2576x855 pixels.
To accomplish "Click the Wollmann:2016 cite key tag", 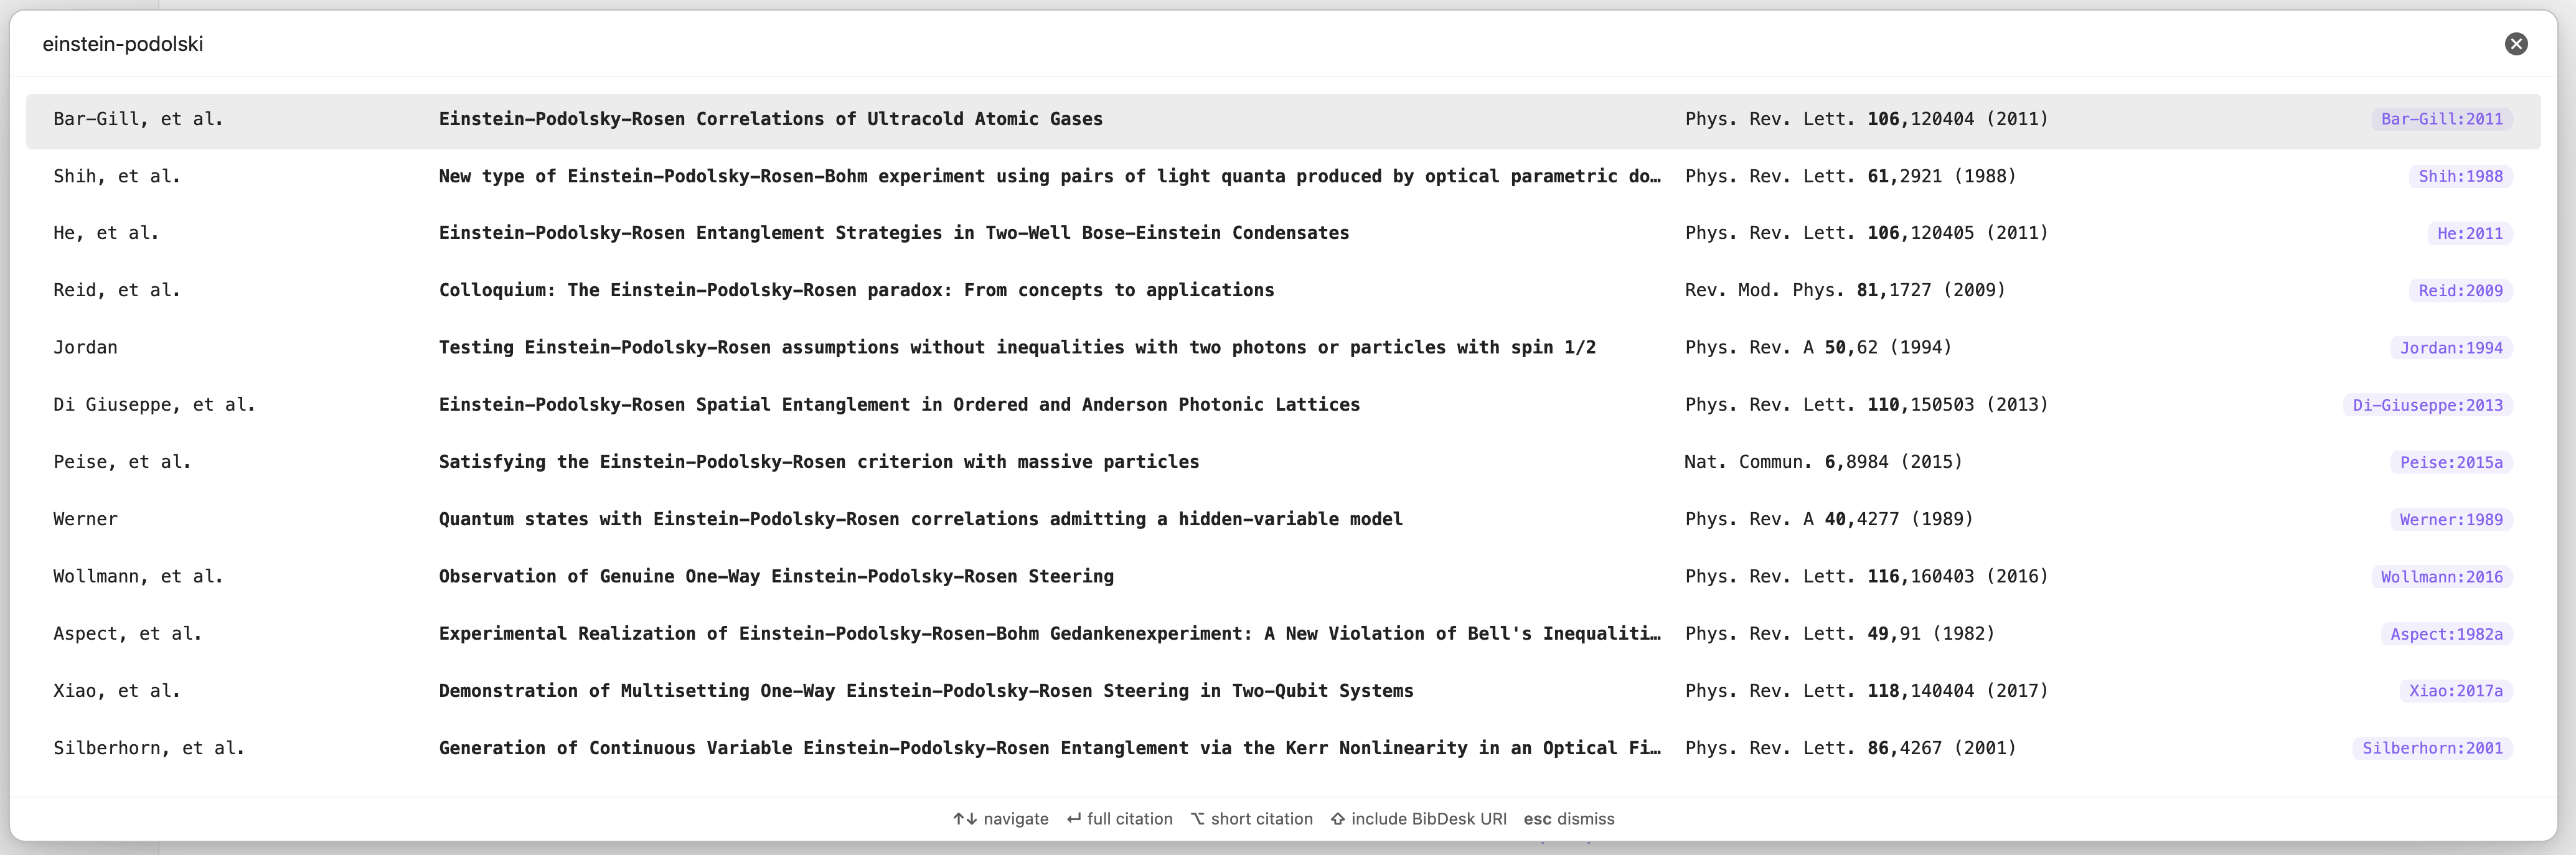I will (x=2441, y=577).
